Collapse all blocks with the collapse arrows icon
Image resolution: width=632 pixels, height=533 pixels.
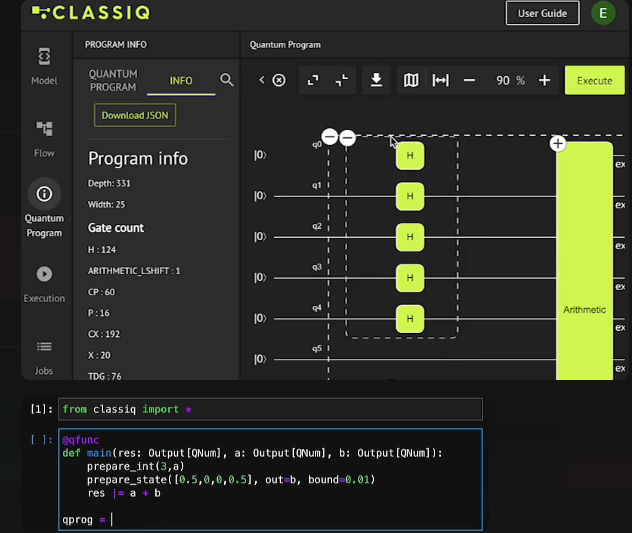342,80
